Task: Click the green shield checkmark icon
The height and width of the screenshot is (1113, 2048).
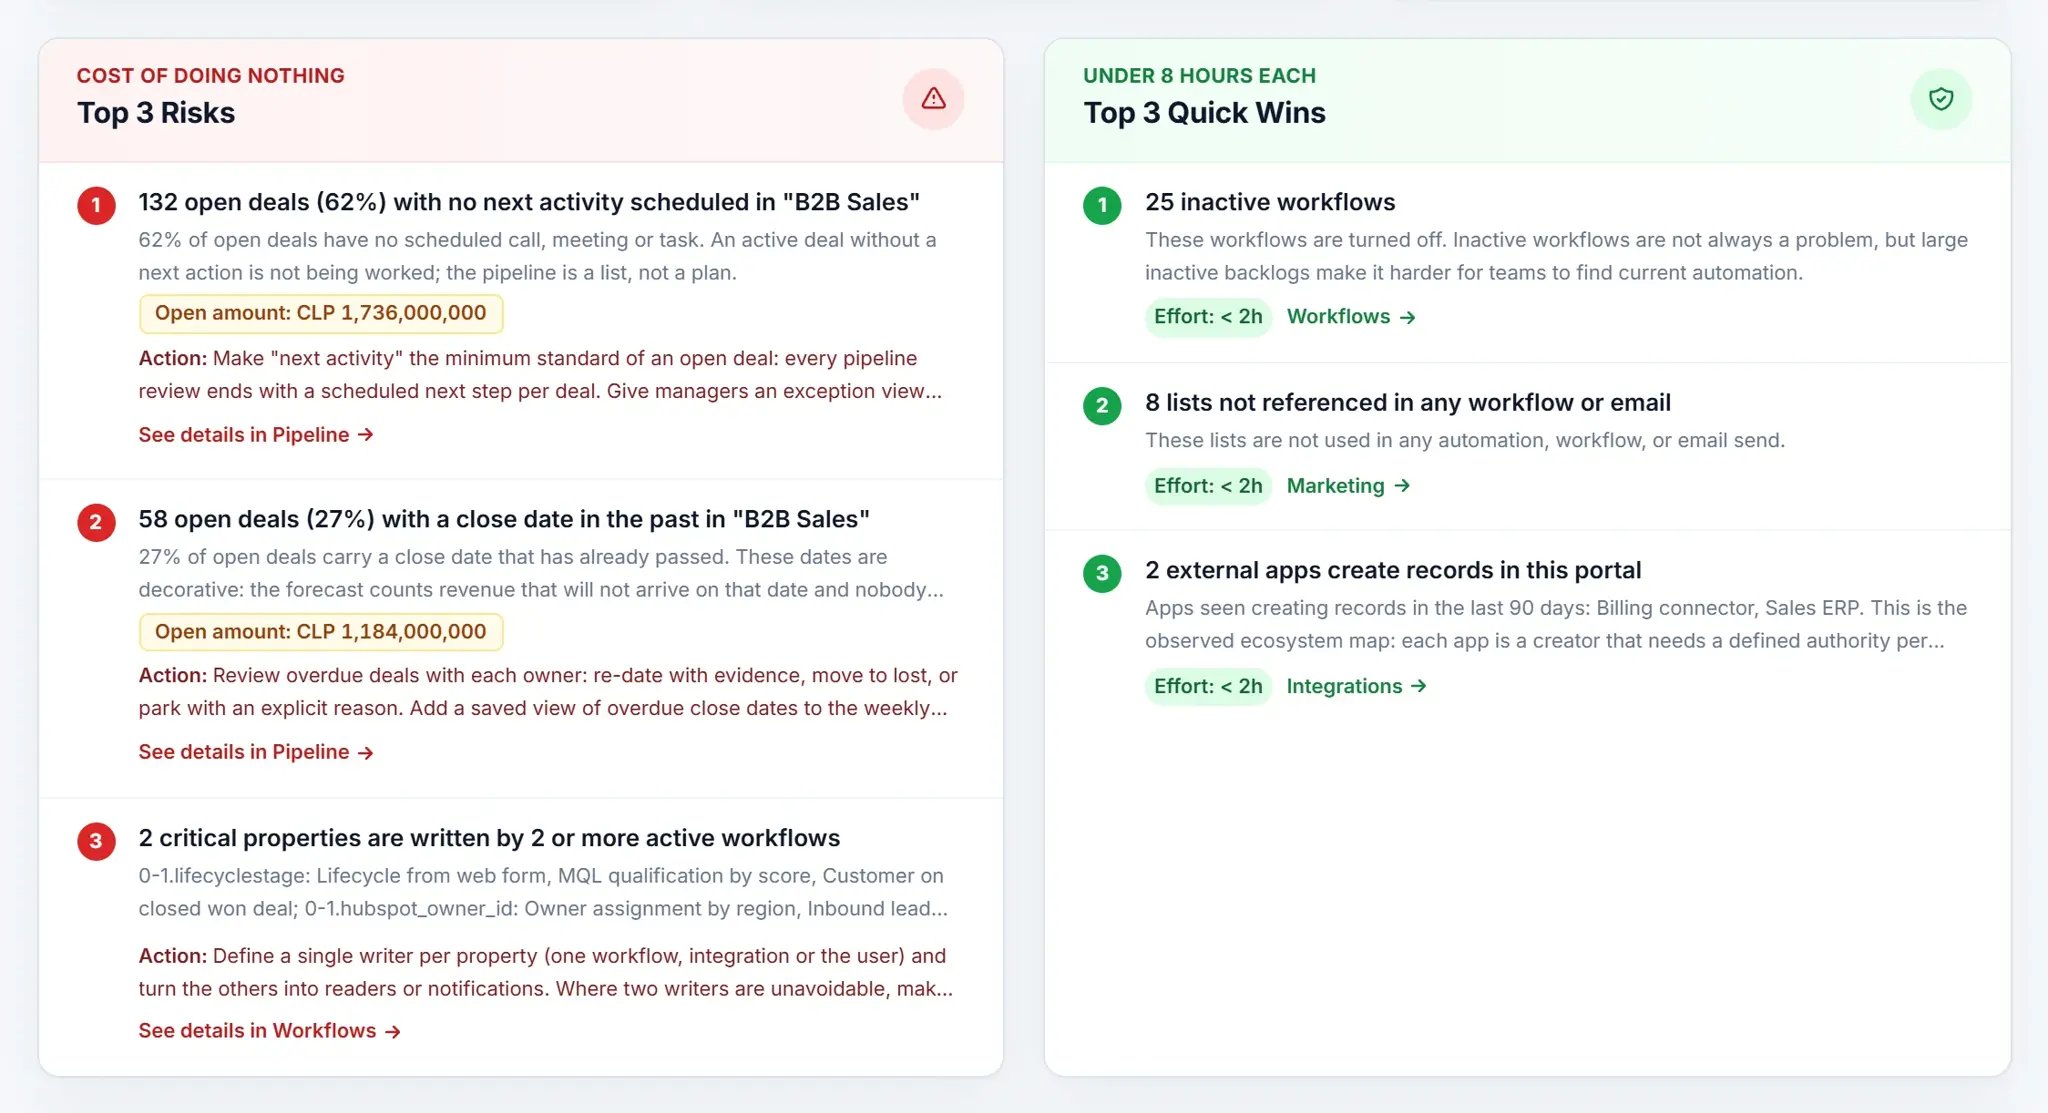Action: click(x=1940, y=98)
